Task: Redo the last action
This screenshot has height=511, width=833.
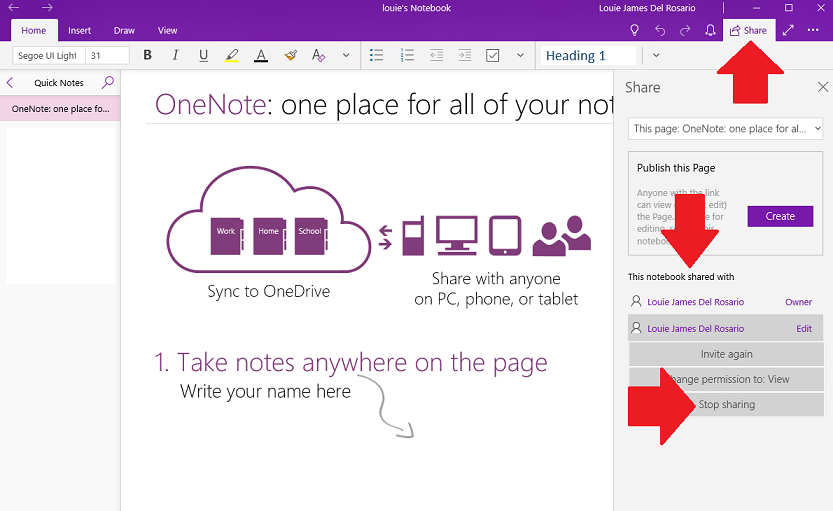Action: tap(685, 30)
